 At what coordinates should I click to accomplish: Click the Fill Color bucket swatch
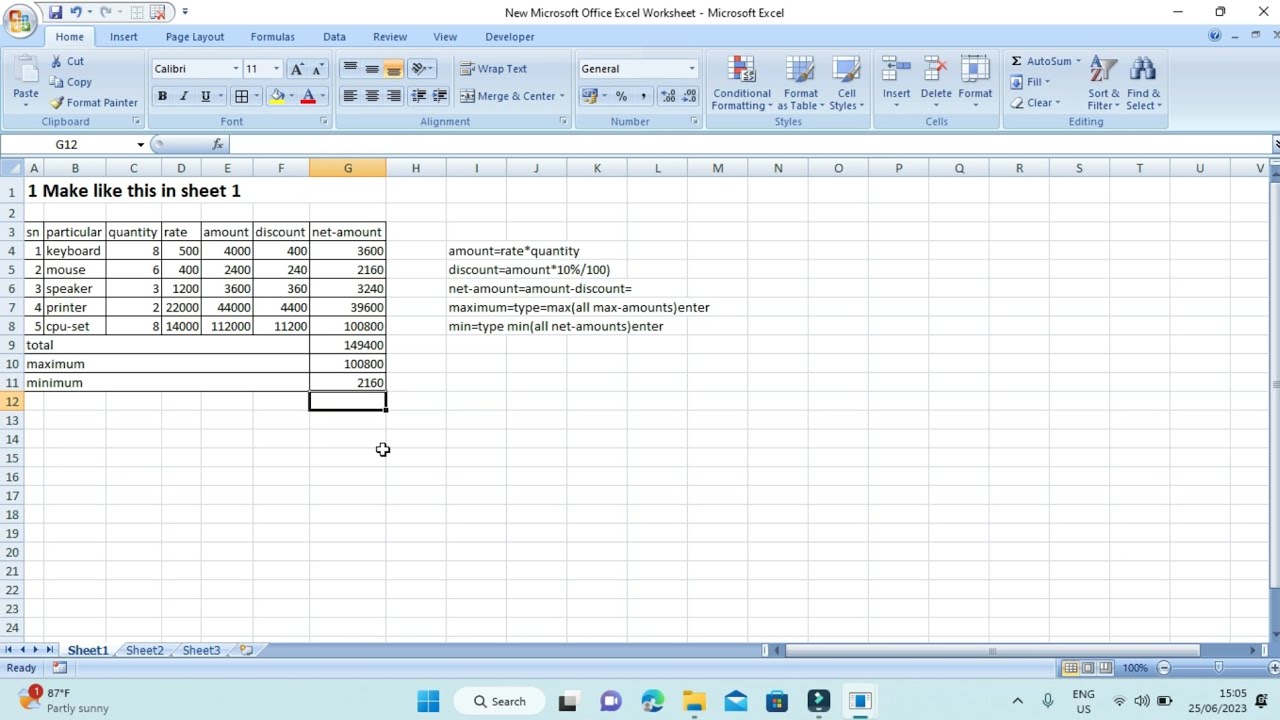tap(277, 96)
